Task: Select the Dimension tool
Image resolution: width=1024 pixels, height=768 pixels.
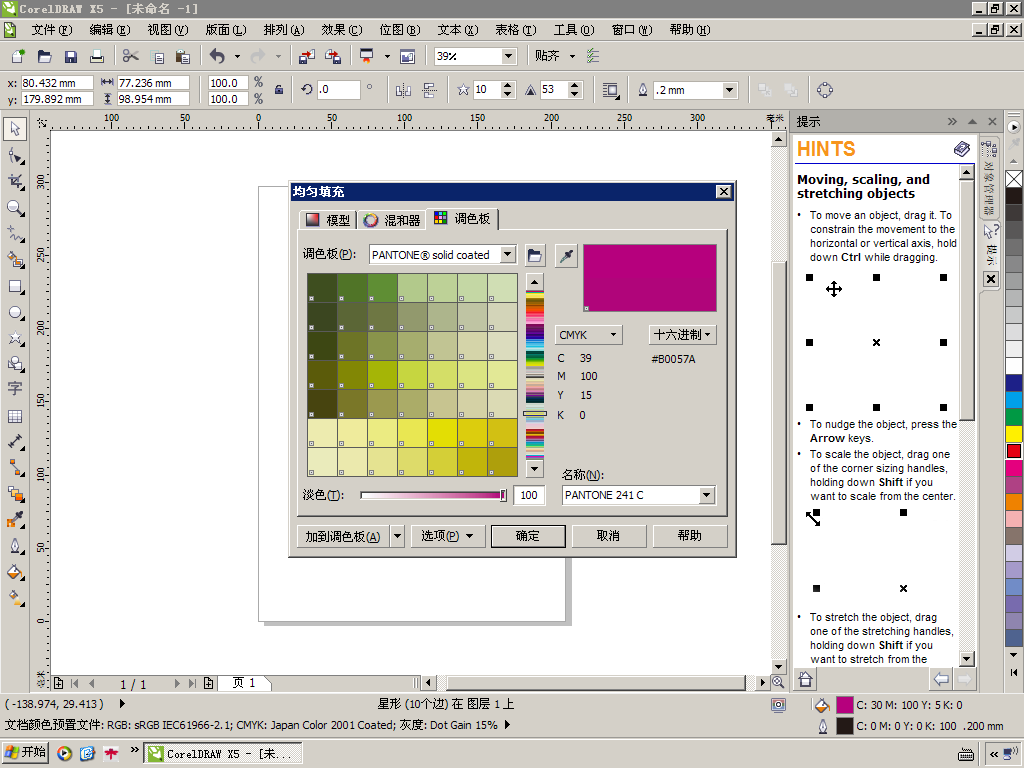Action: tap(15, 442)
